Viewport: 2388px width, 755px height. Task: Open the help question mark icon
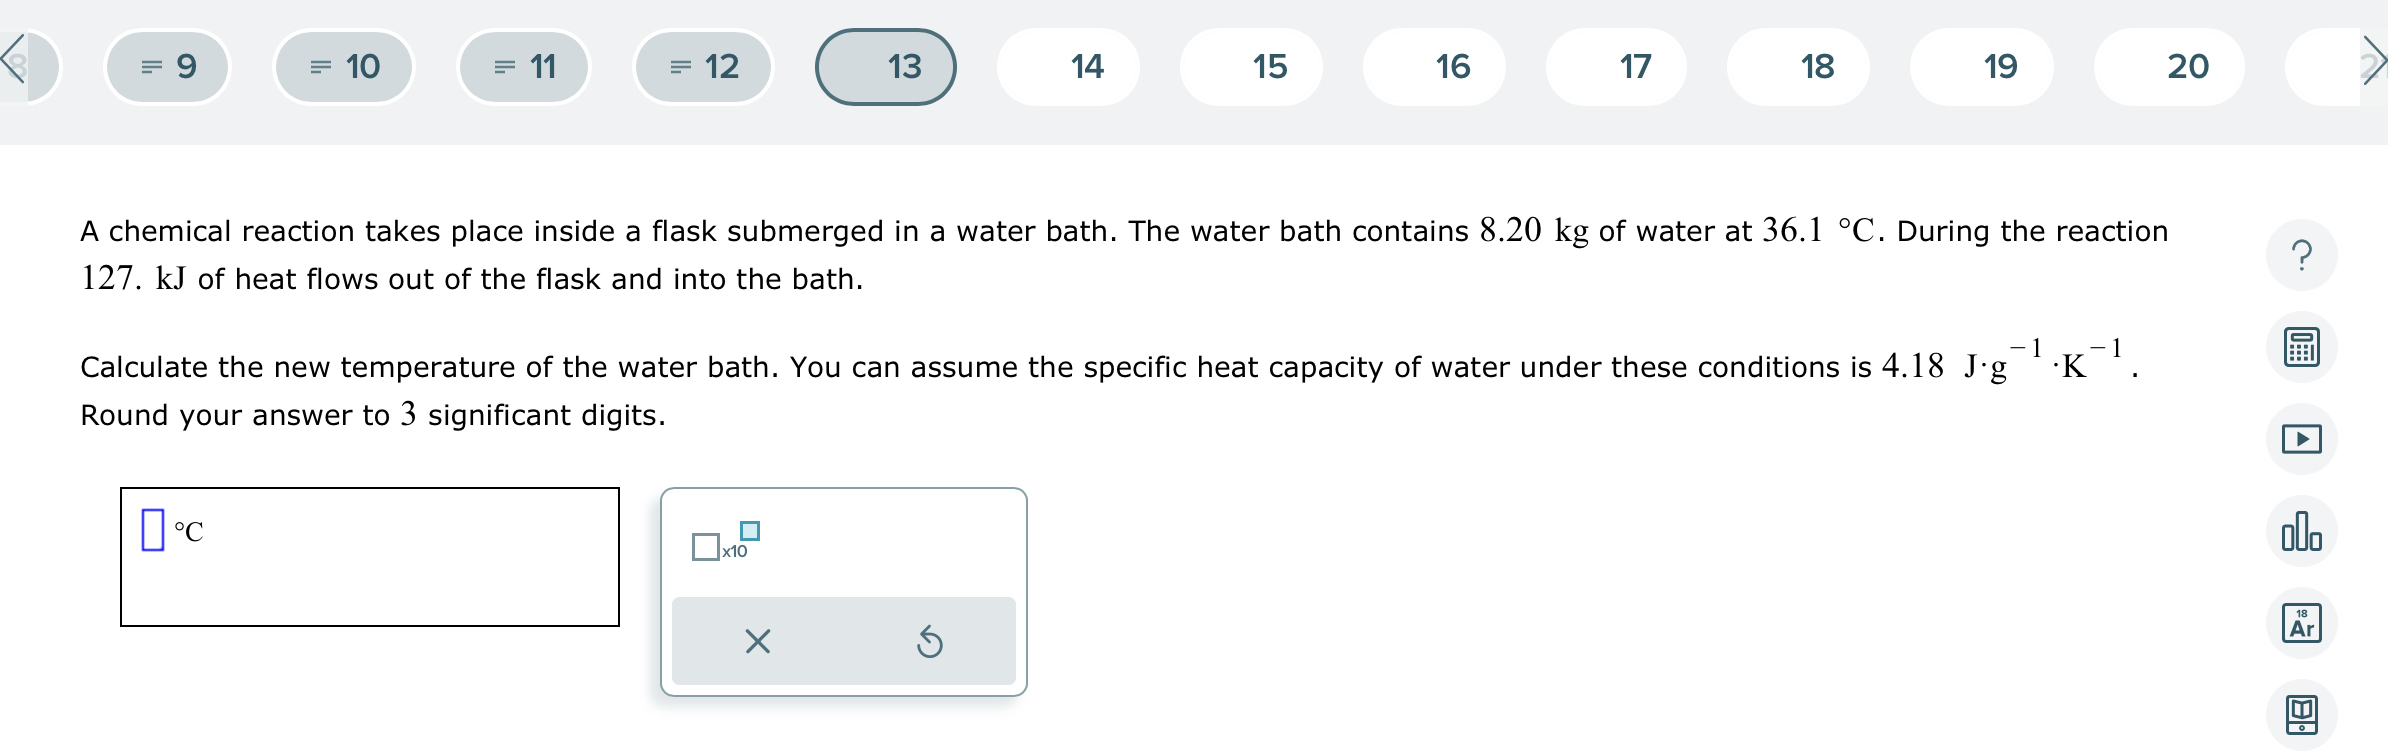tap(2302, 257)
